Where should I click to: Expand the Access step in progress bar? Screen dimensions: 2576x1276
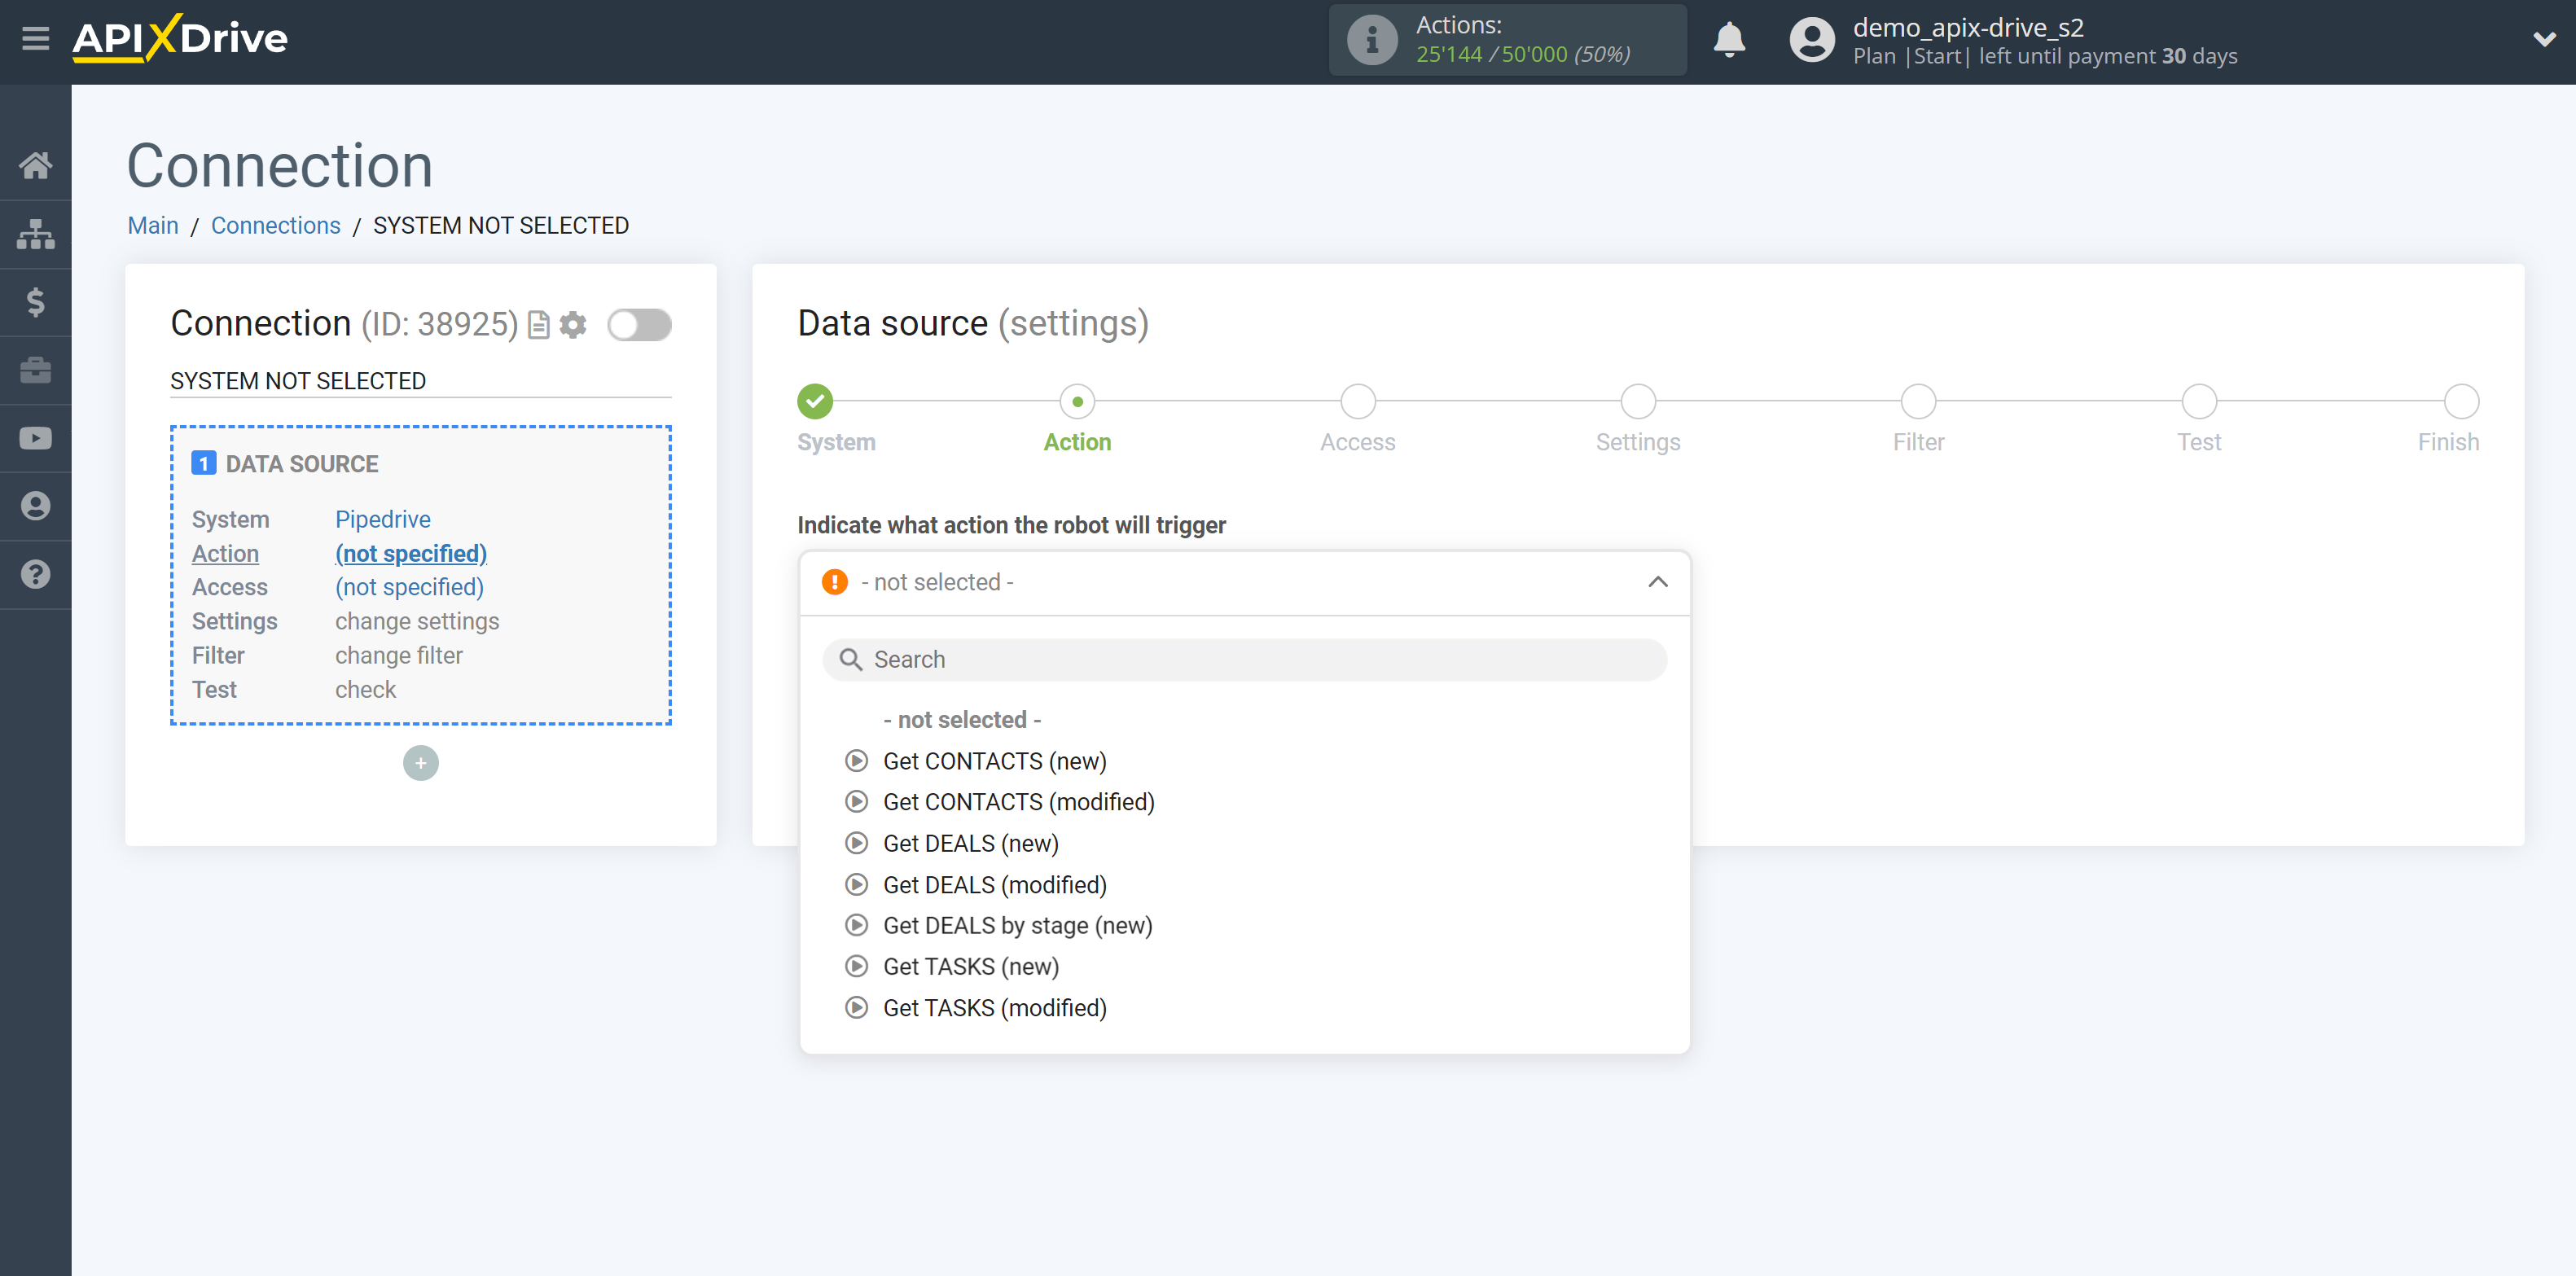point(1358,401)
